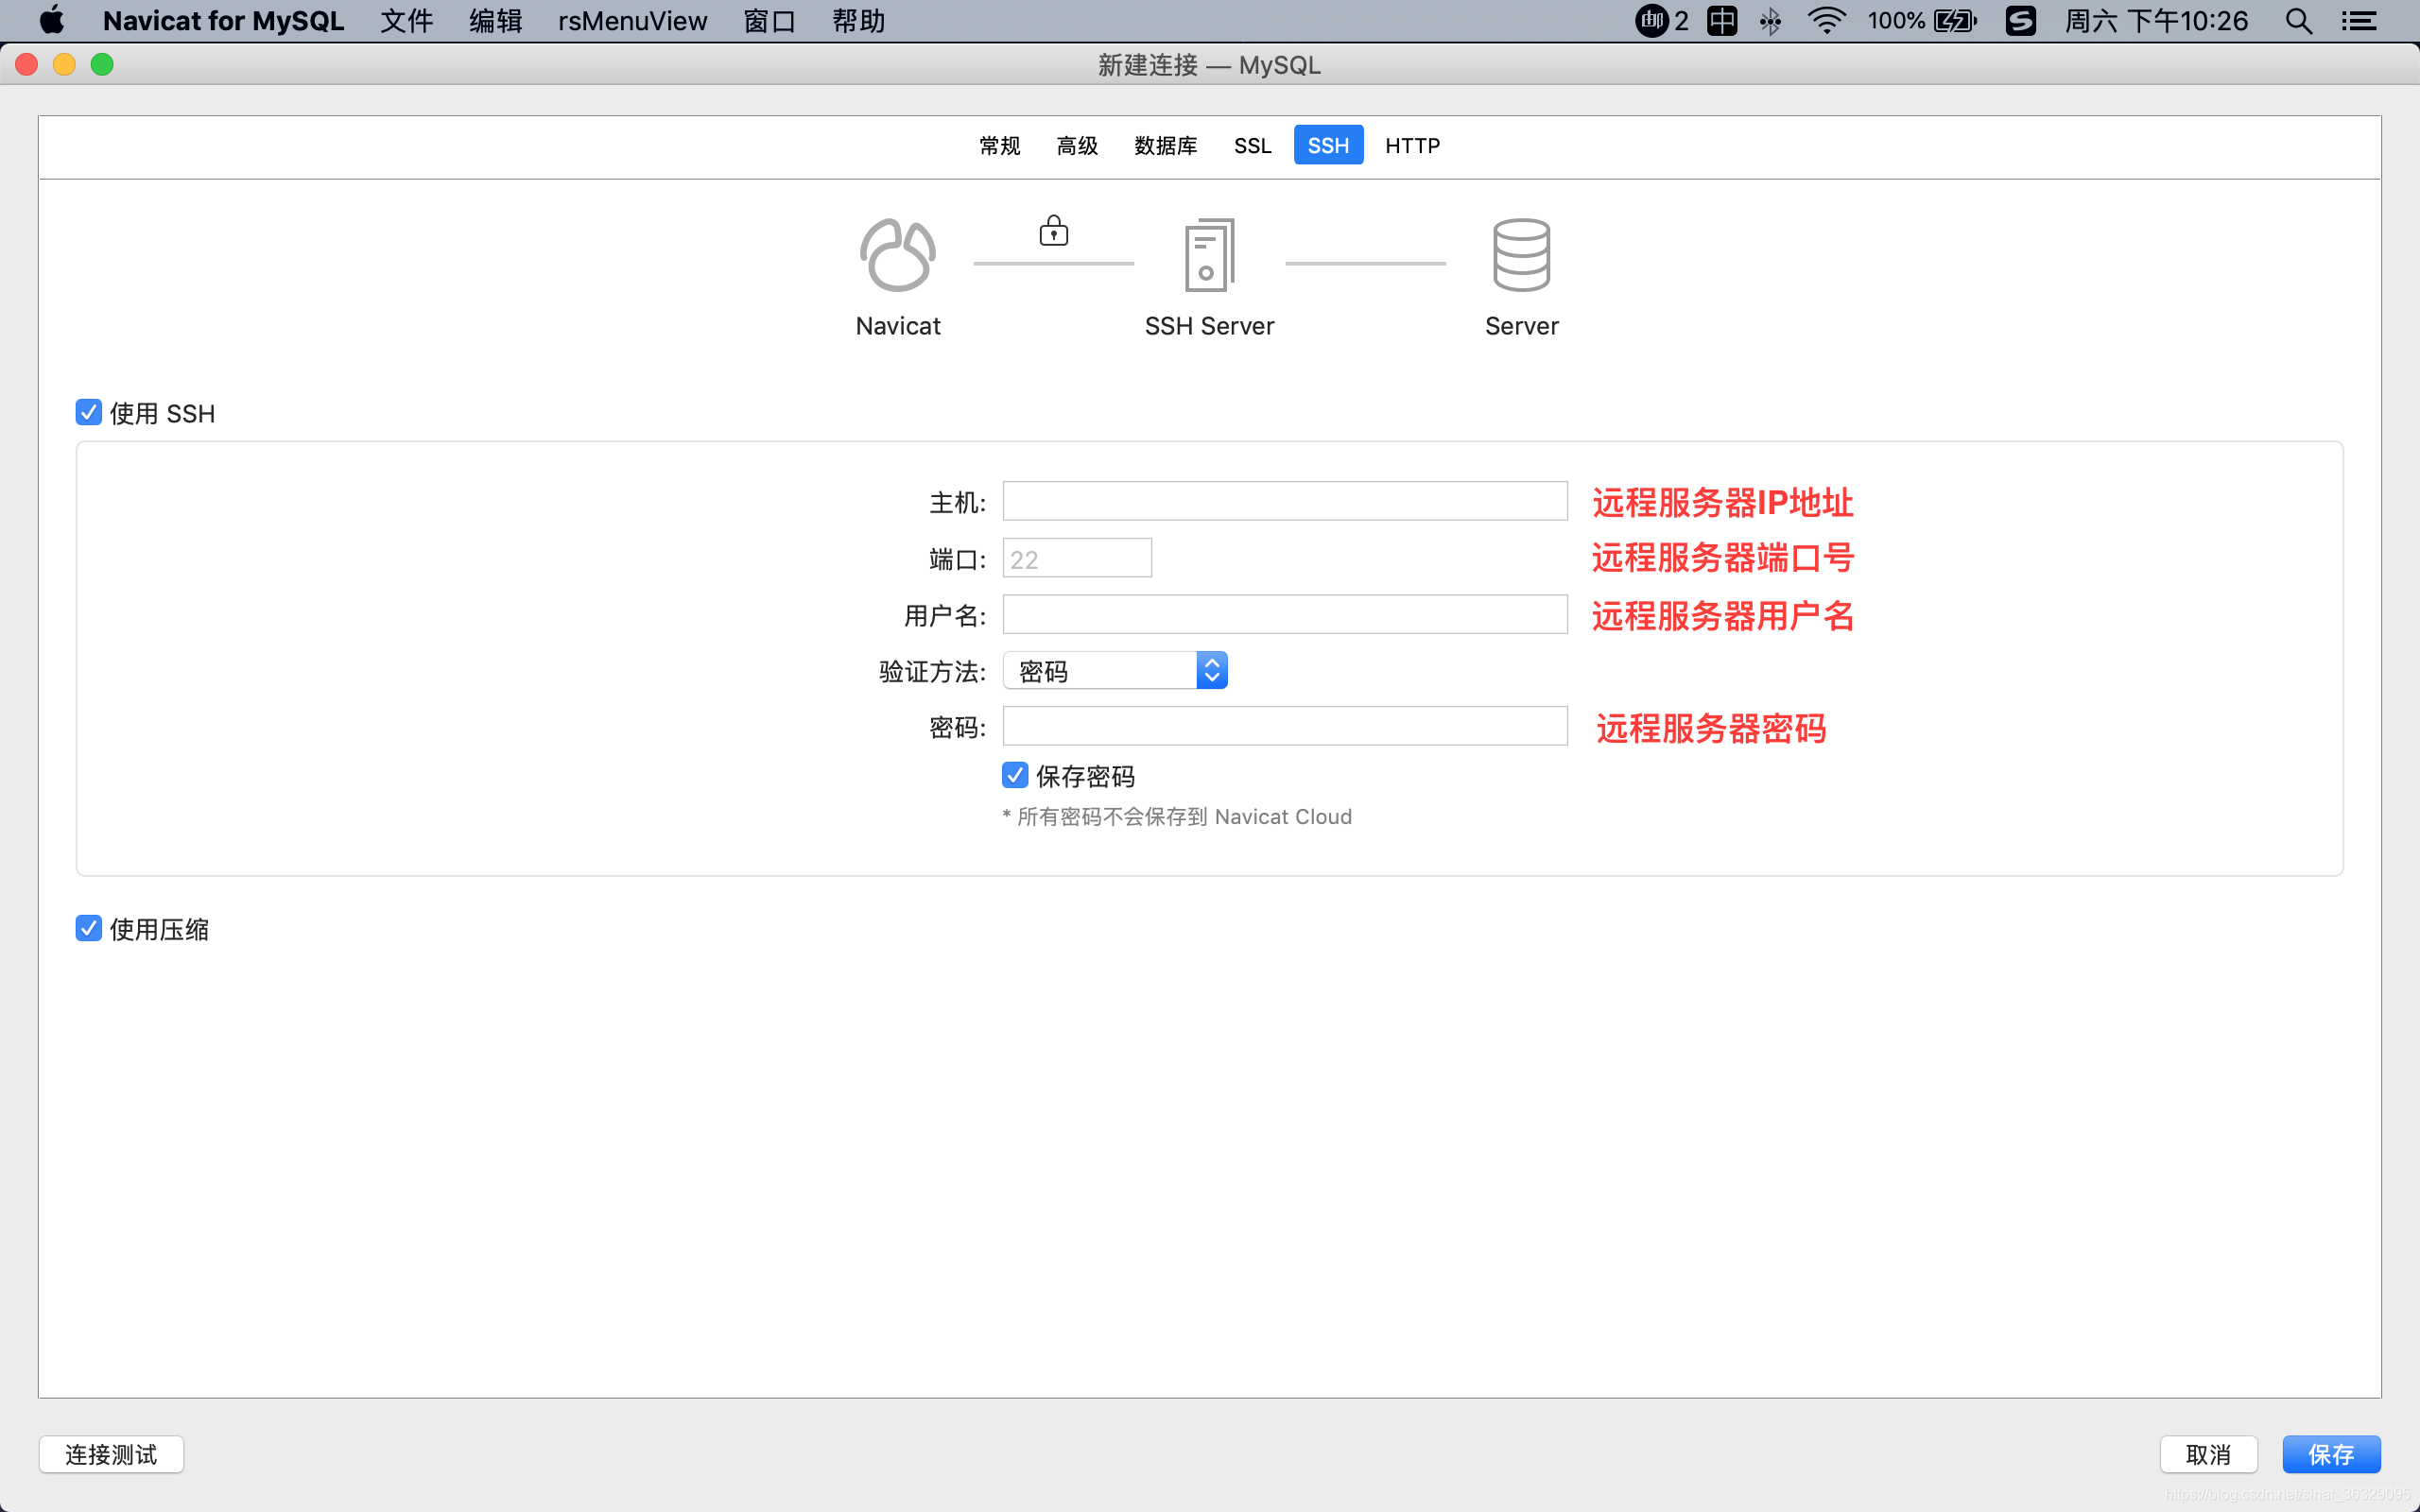Screen dimensions: 2420x1512
Task: Toggle the 使用压缩 checkbox
Action: coord(88,928)
